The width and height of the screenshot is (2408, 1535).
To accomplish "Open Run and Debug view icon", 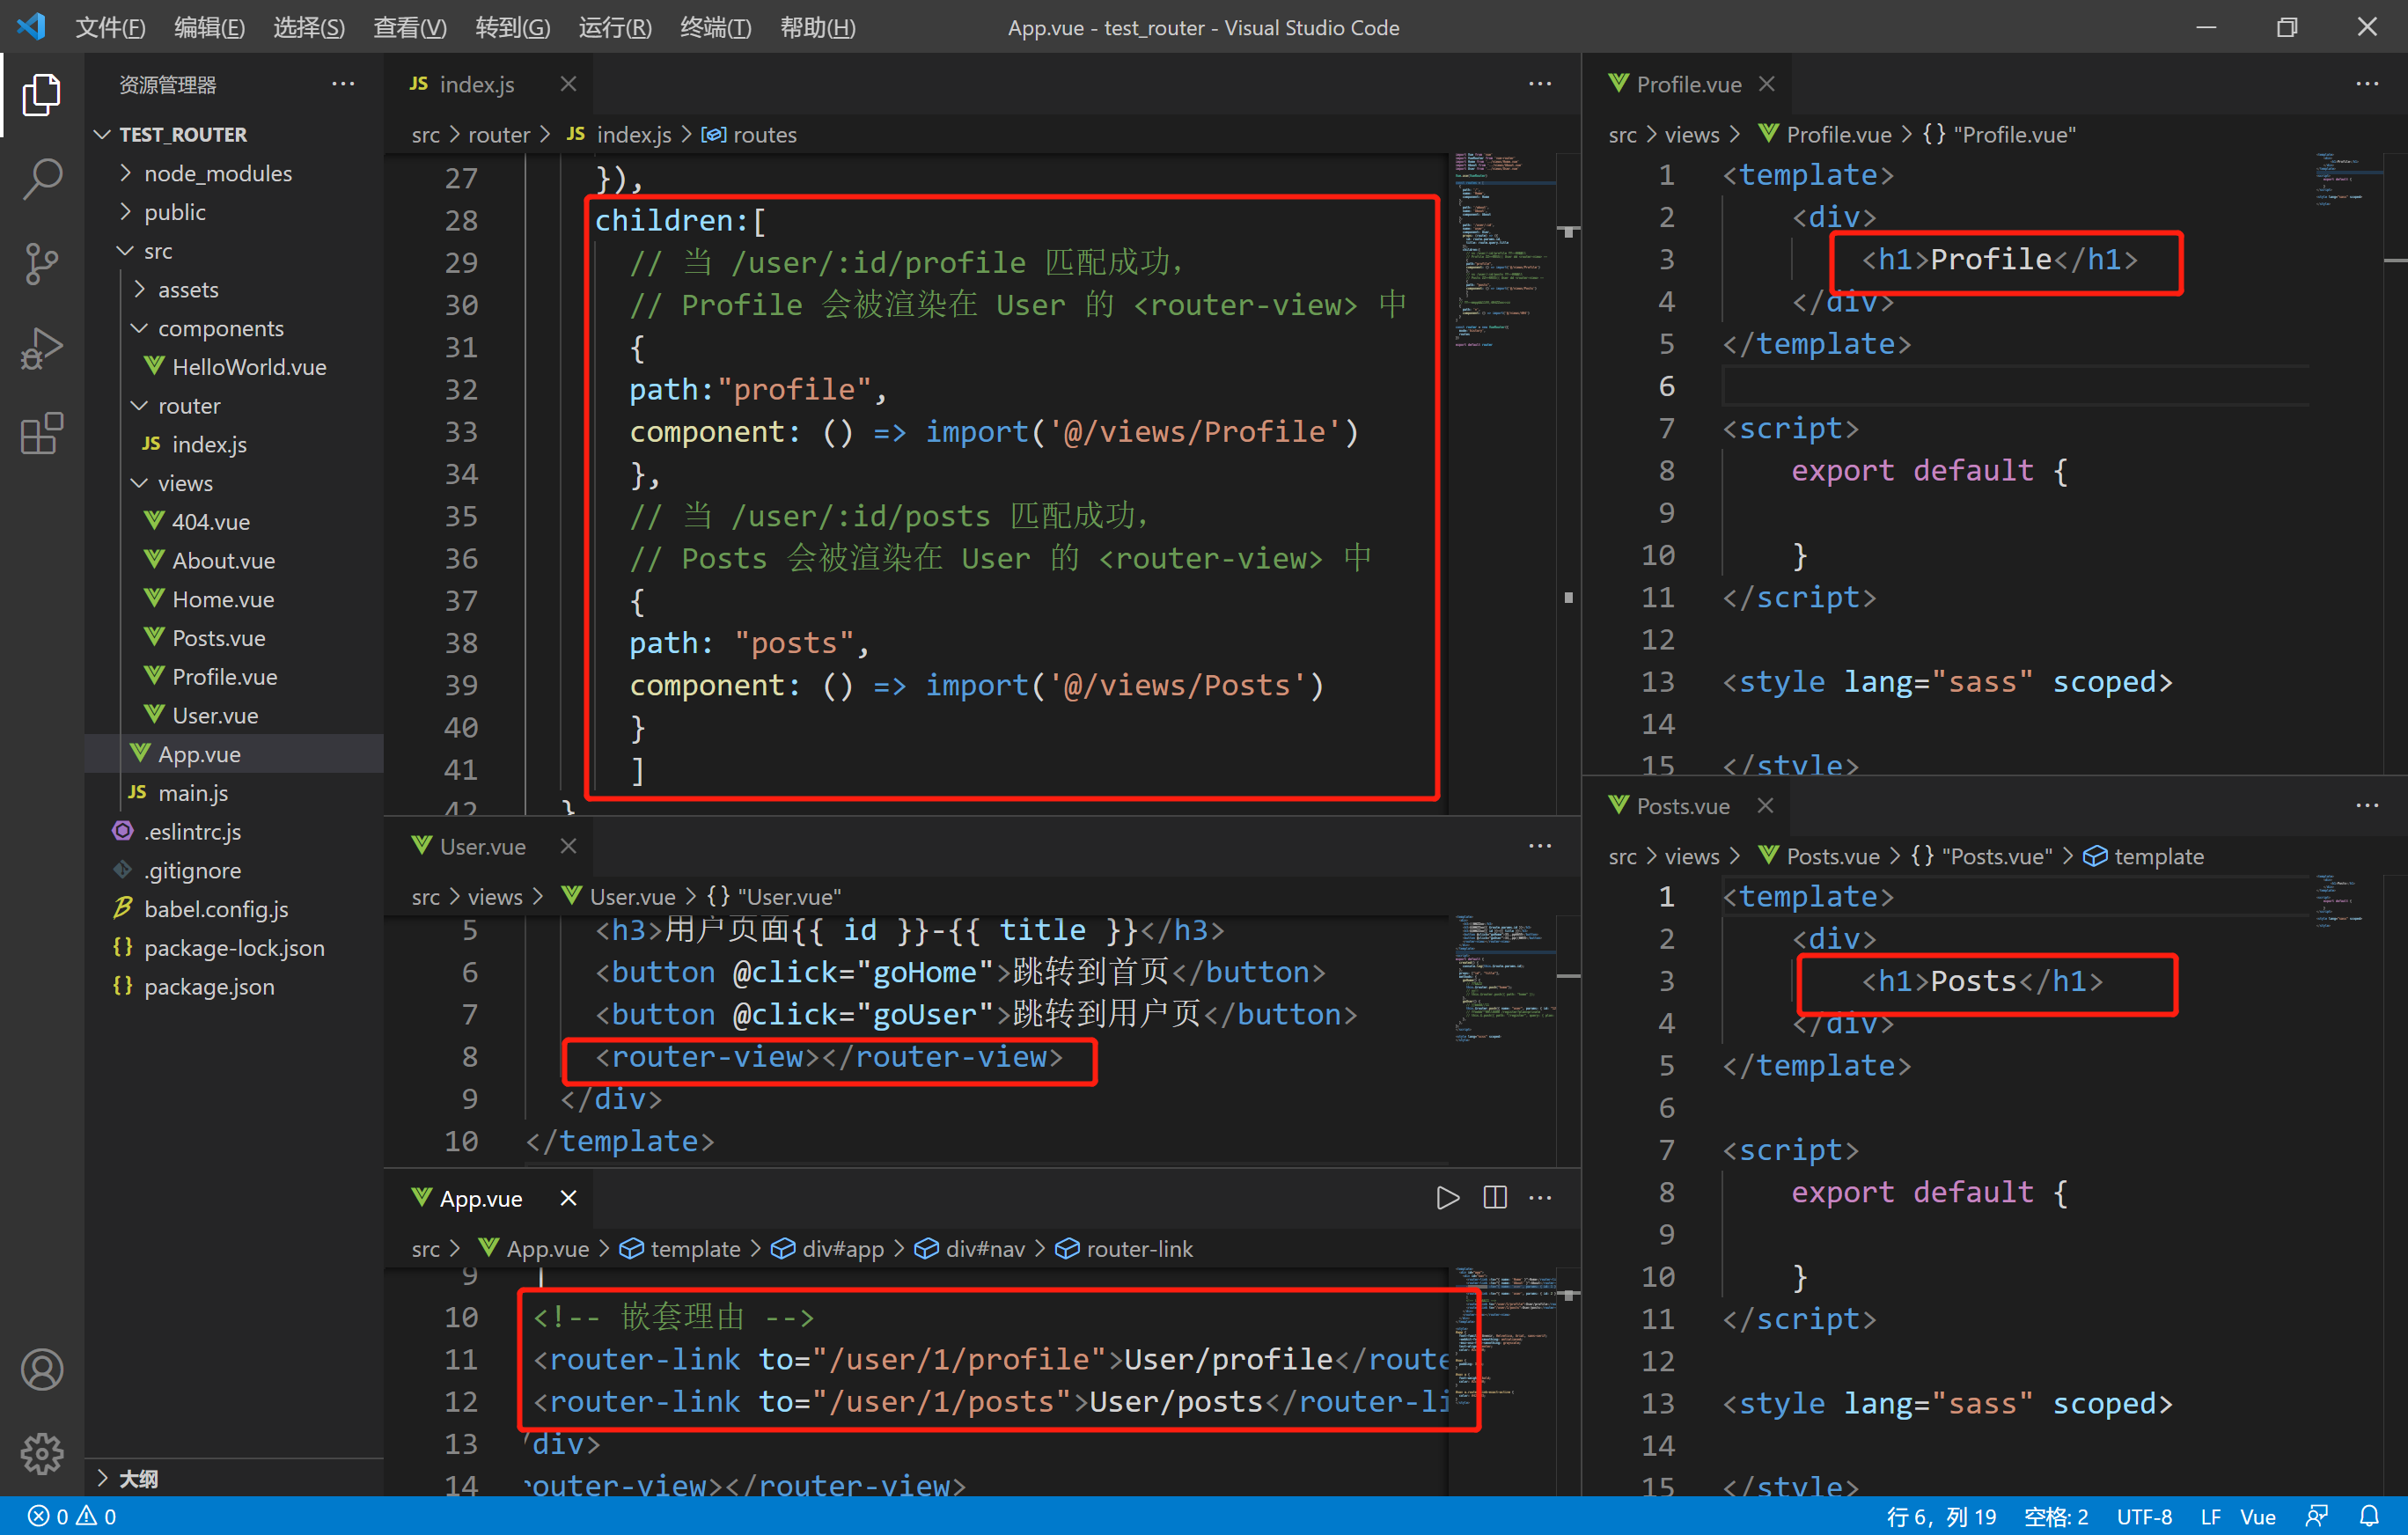I will point(42,349).
